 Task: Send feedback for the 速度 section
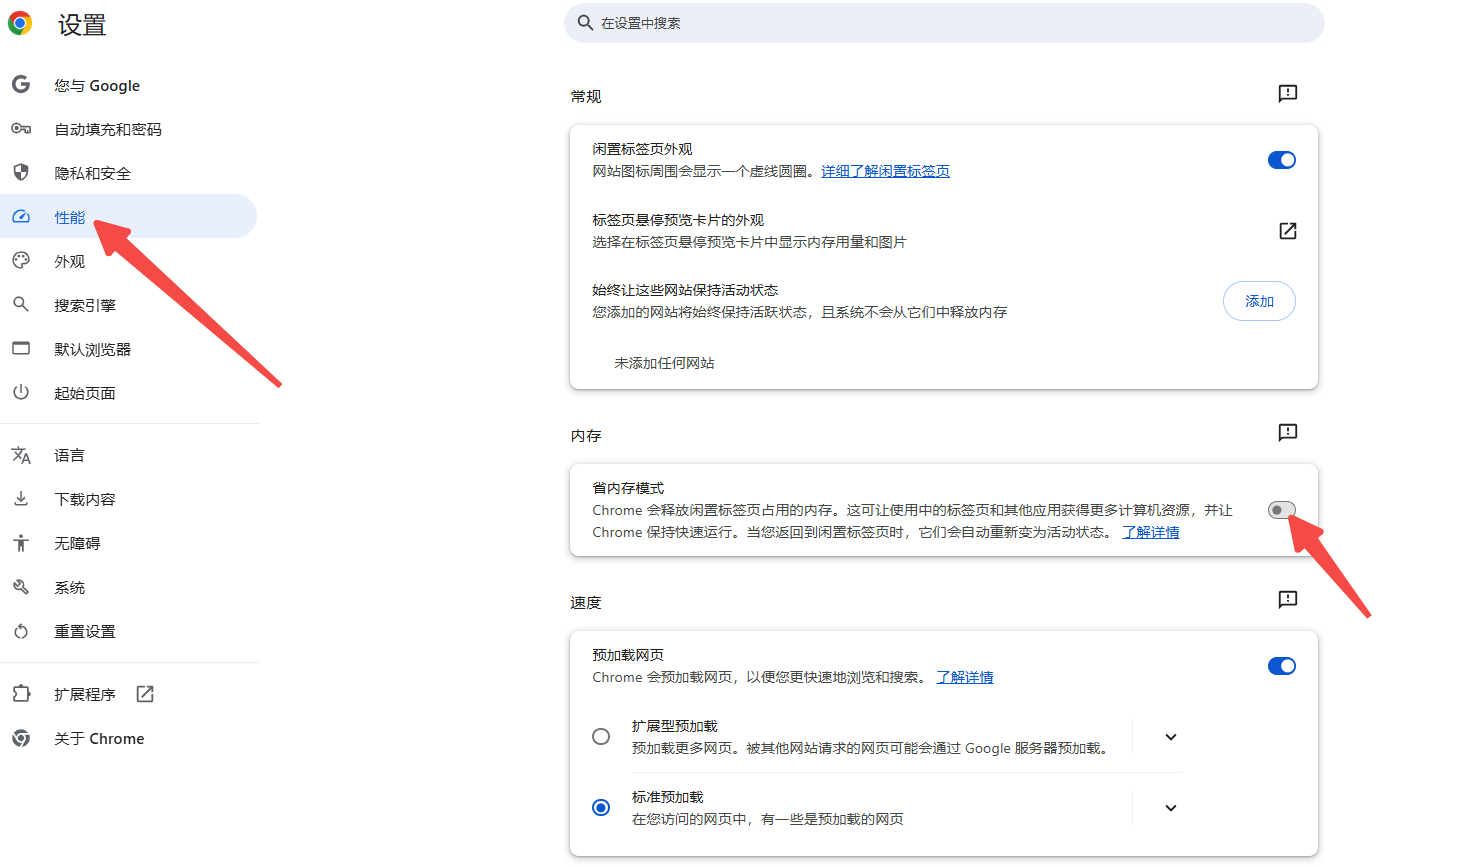coord(1288,599)
